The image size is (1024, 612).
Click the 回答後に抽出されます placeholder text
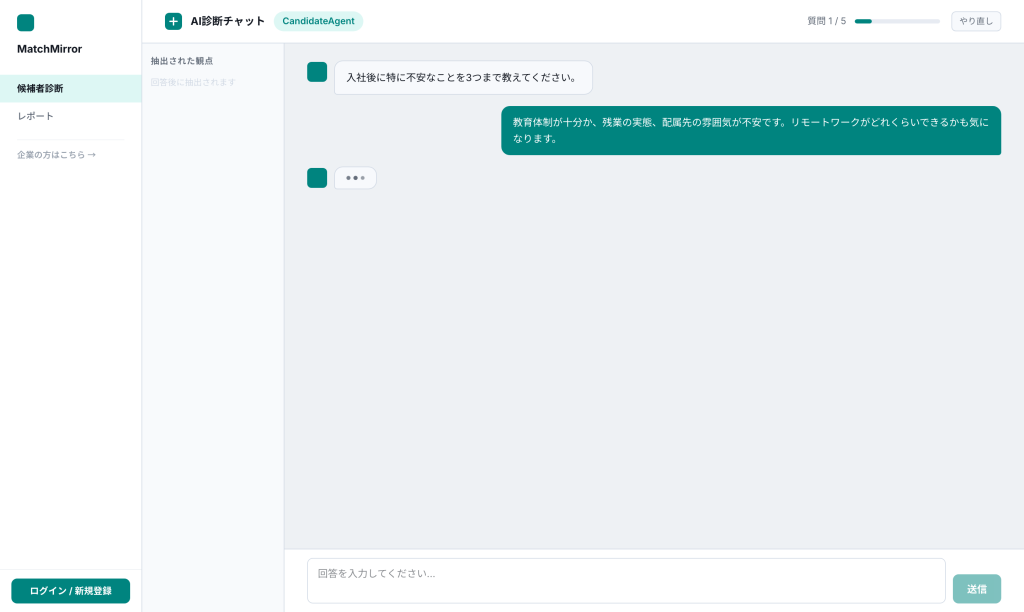tap(193, 82)
